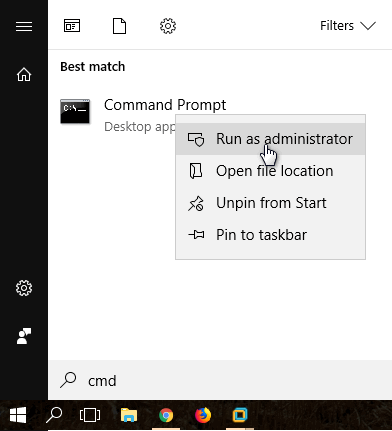This screenshot has height=431, width=392.
Task: Choose Run as administrator
Action: (x=270, y=139)
